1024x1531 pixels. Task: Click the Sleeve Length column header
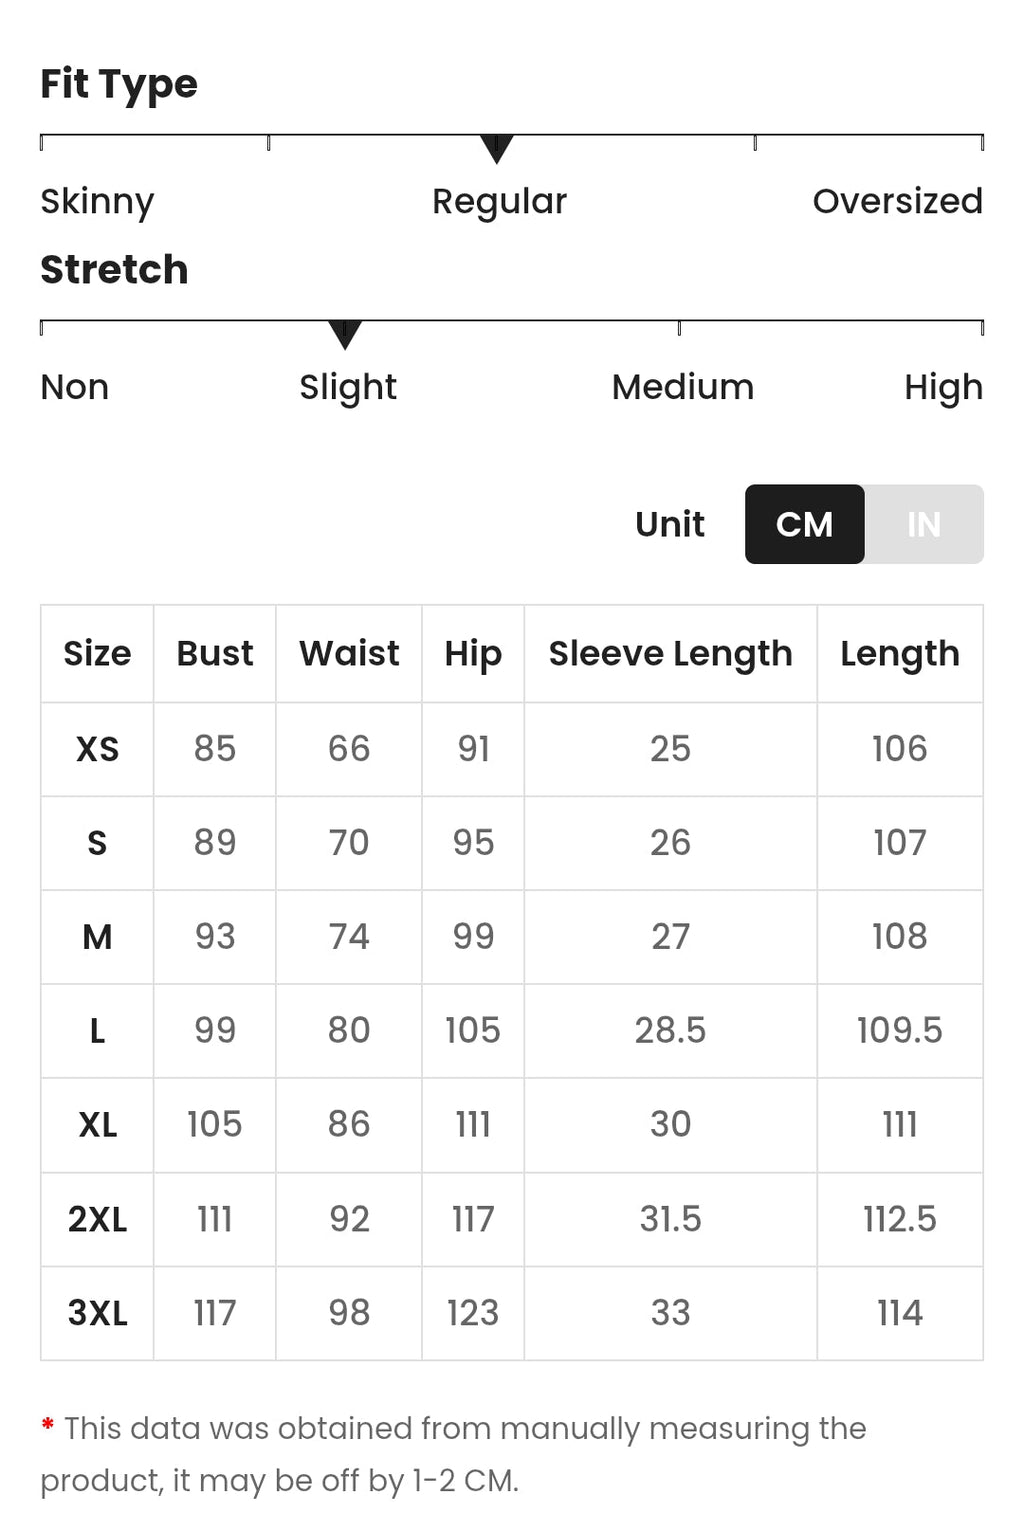click(671, 654)
